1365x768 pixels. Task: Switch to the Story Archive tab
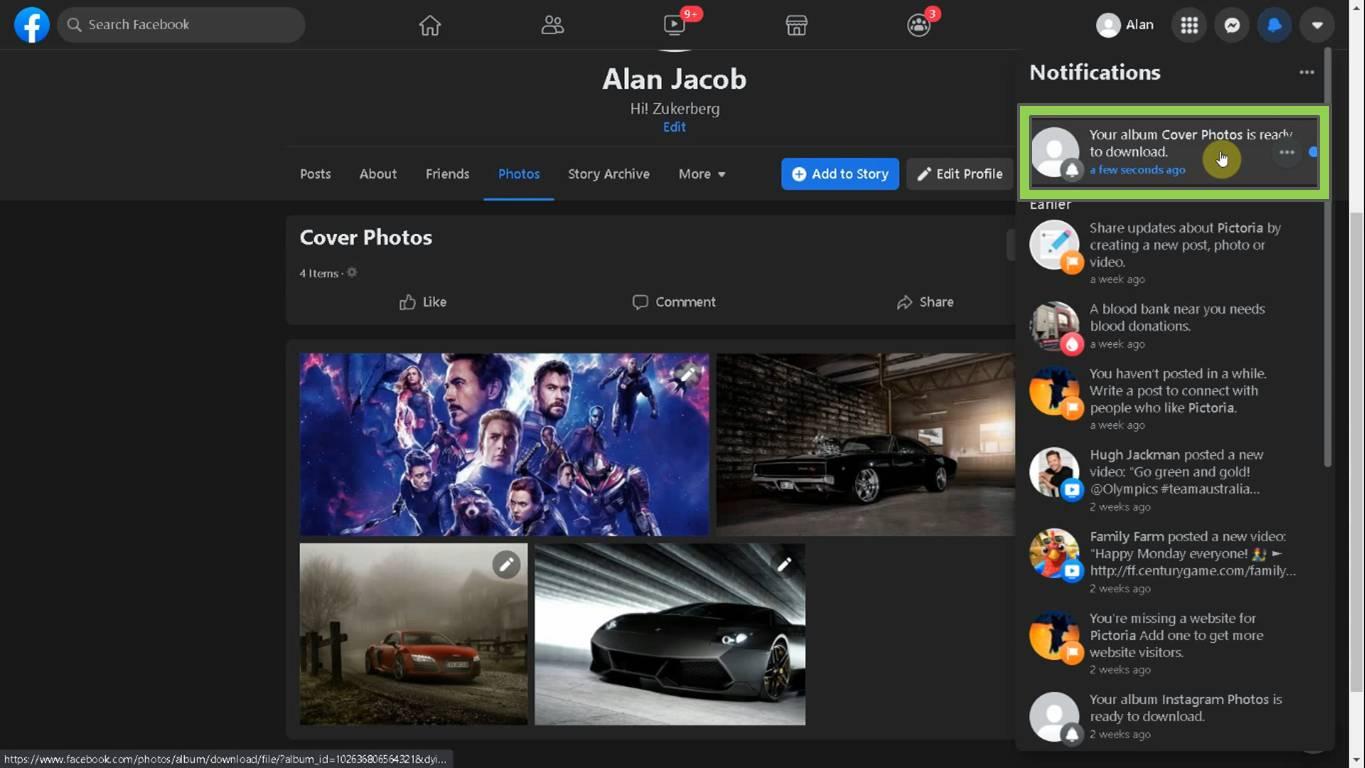pyautogui.click(x=608, y=174)
